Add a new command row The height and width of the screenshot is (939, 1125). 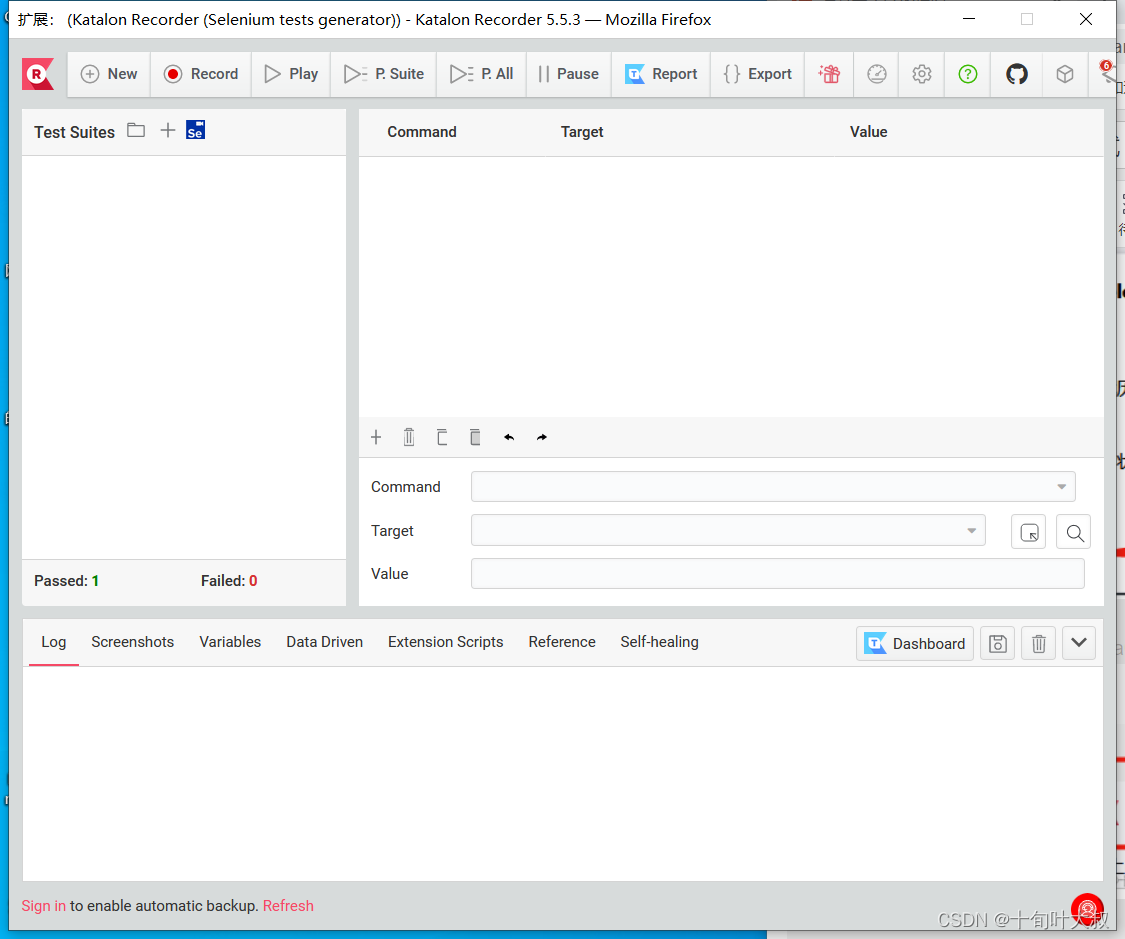(x=376, y=438)
